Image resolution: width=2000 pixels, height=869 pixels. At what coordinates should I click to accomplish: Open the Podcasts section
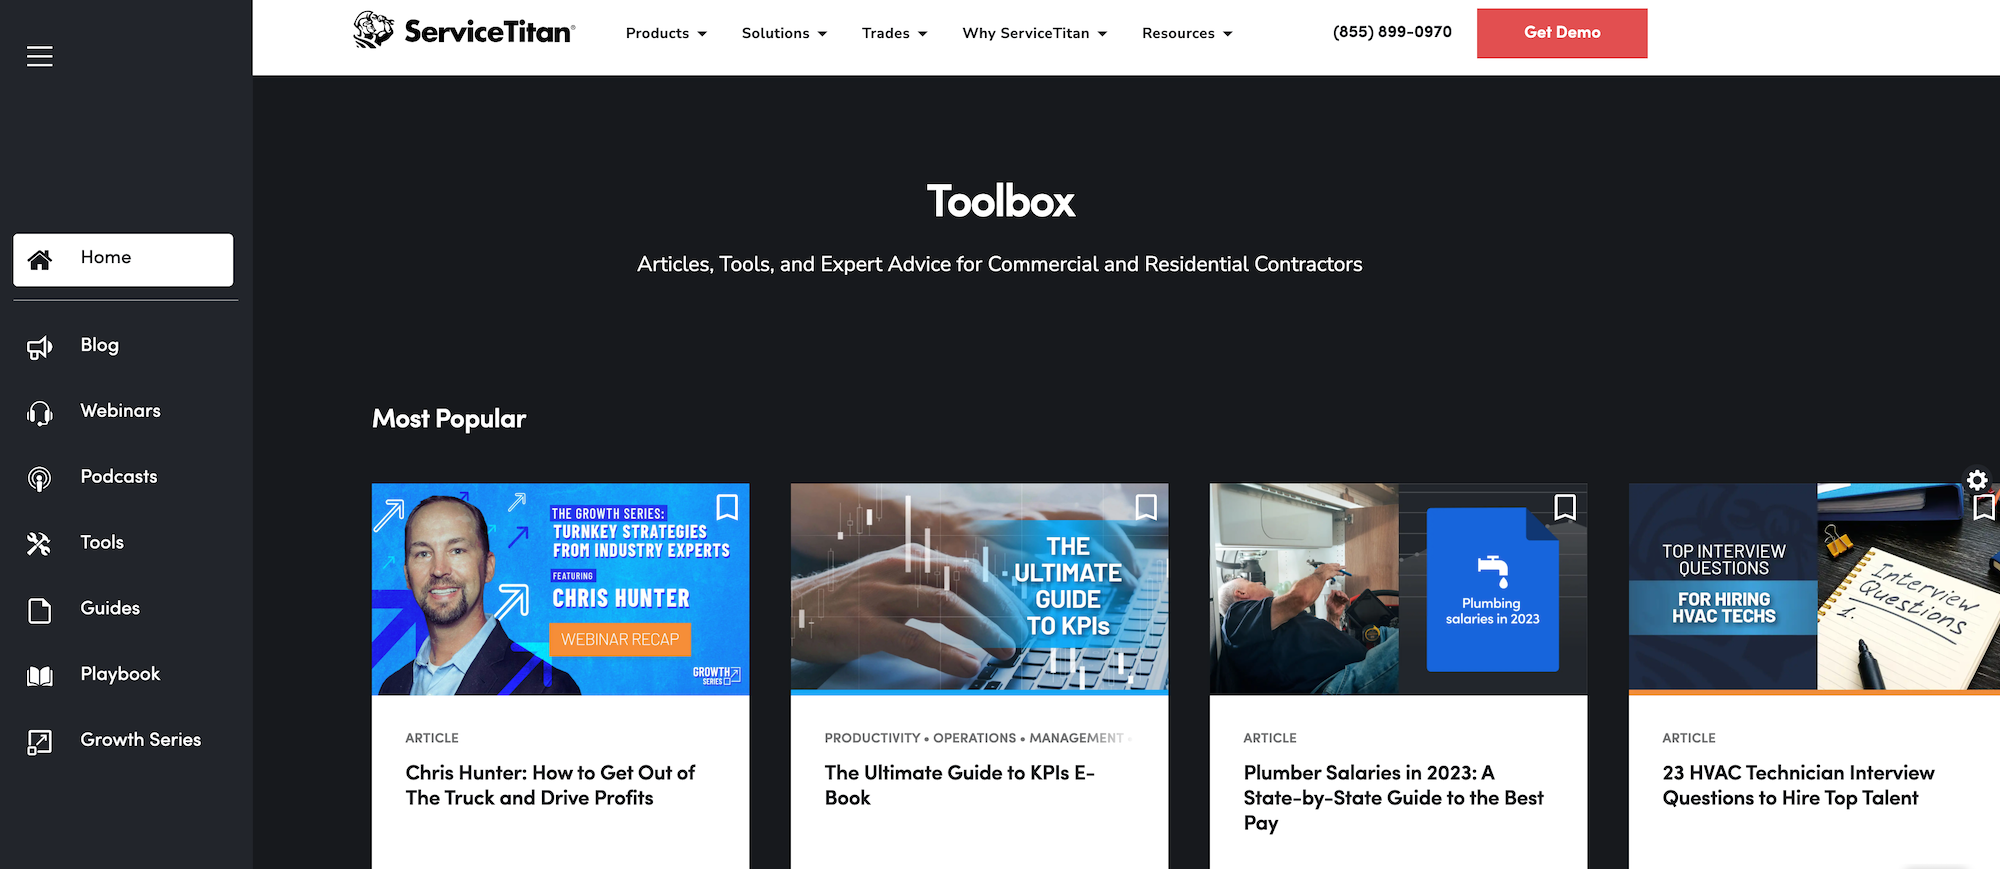(x=119, y=477)
